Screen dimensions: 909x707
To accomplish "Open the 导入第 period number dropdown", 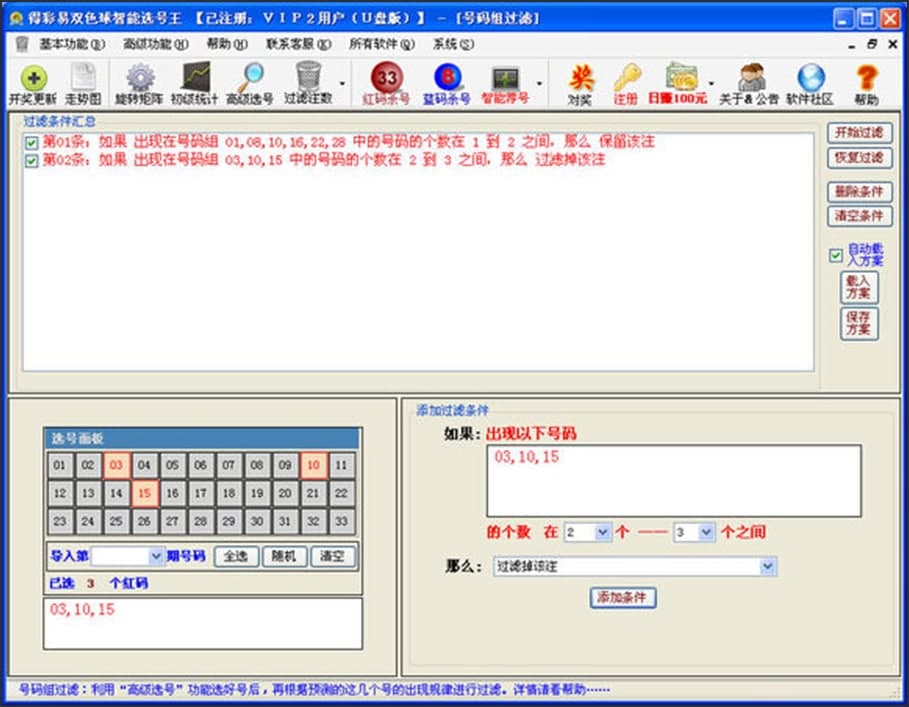I will [156, 555].
